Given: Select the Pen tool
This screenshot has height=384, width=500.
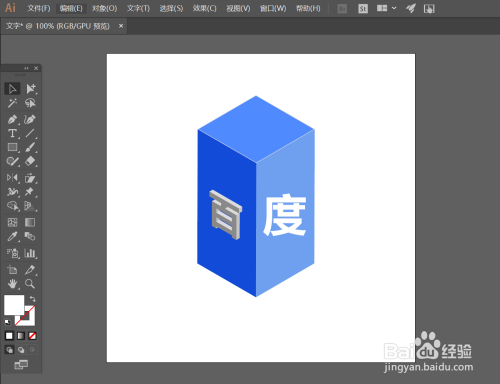Looking at the screenshot, I should [12, 119].
